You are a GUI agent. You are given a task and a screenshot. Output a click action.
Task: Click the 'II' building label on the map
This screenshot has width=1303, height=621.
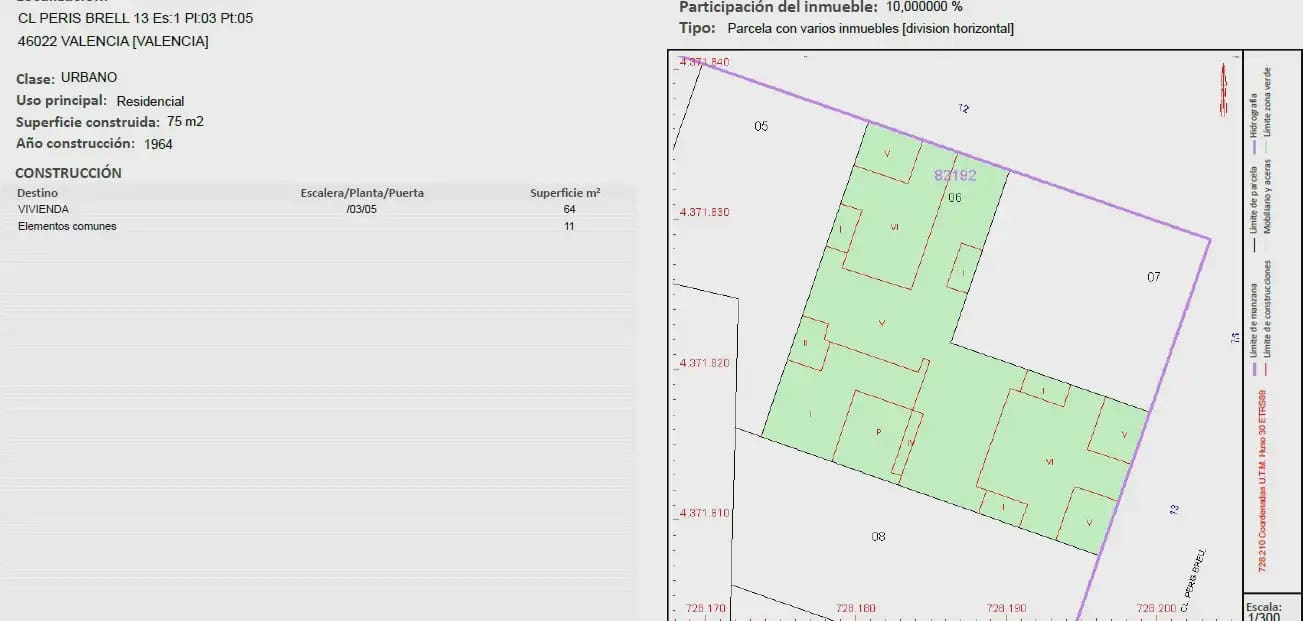[805, 343]
